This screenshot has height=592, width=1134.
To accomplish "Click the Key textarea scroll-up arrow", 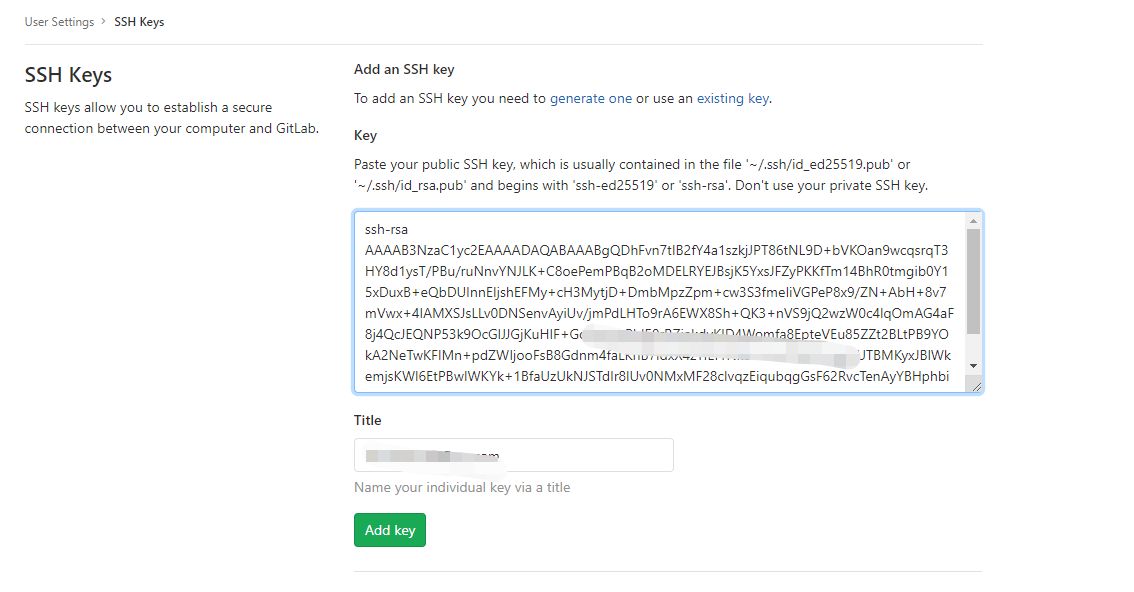I will [x=974, y=220].
